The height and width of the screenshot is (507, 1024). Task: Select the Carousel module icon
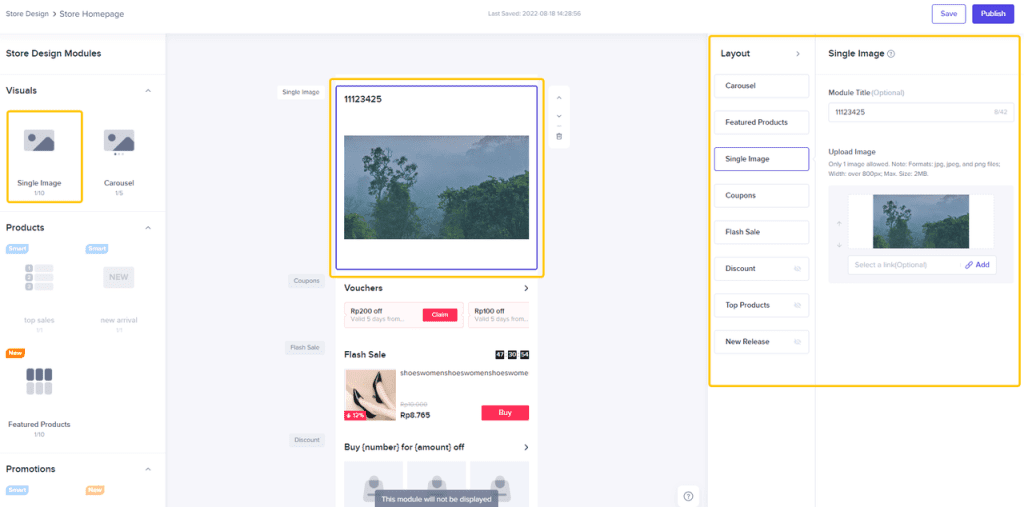[x=119, y=142]
